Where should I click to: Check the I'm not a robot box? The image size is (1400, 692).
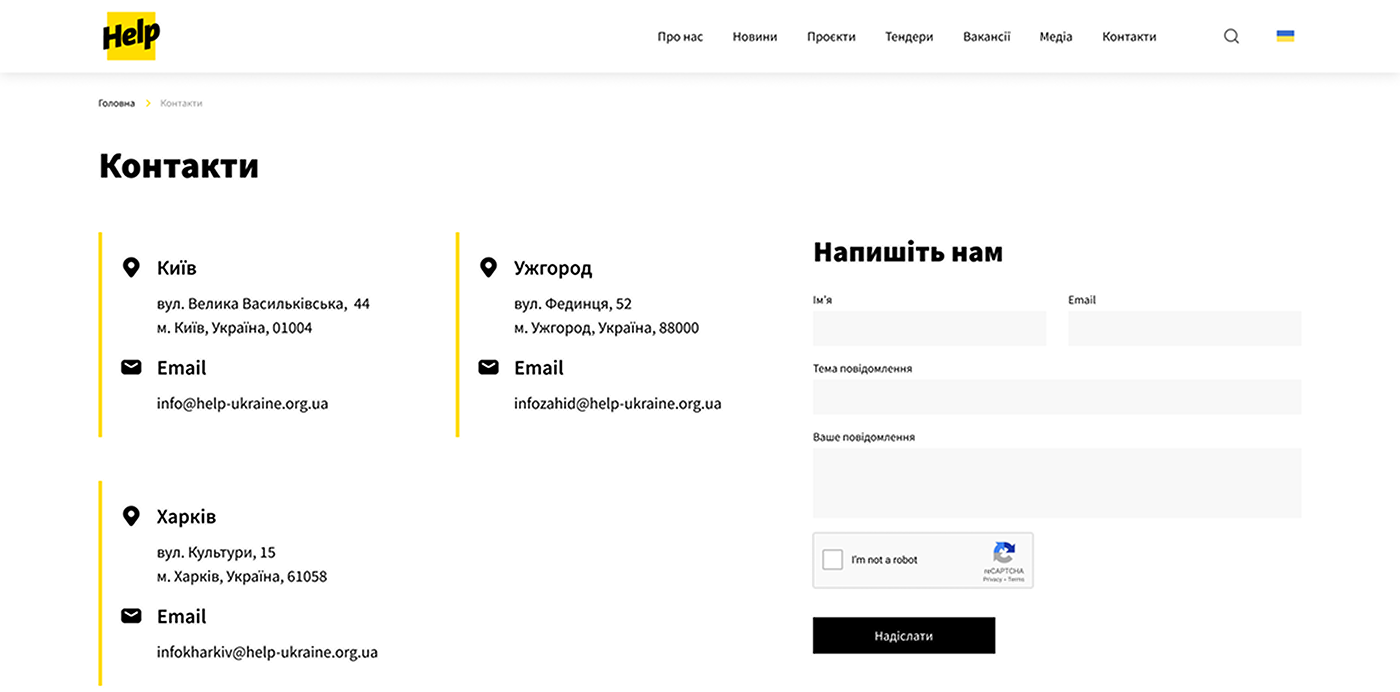[x=832, y=560]
